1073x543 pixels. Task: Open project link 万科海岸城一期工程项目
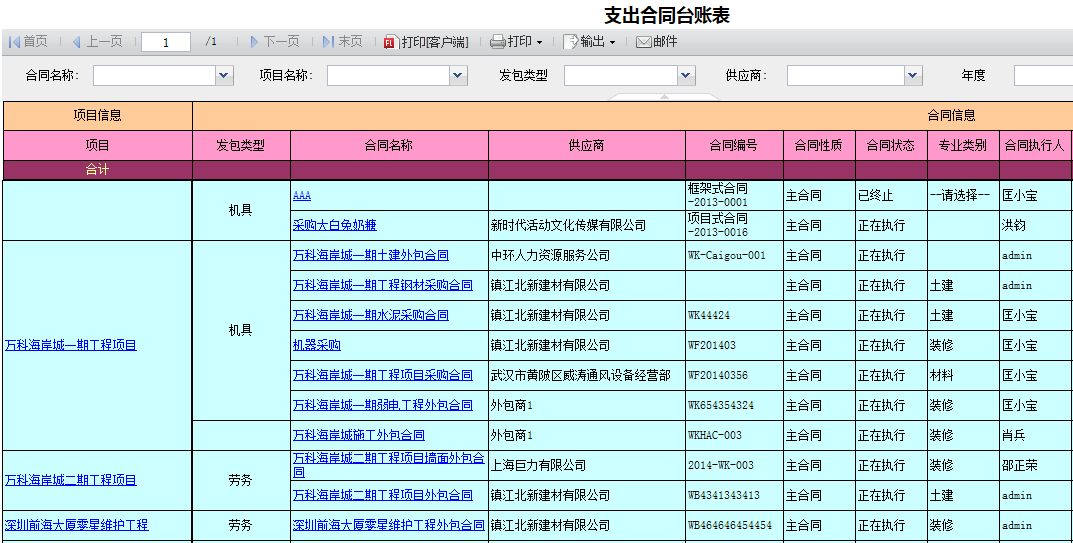(x=71, y=345)
